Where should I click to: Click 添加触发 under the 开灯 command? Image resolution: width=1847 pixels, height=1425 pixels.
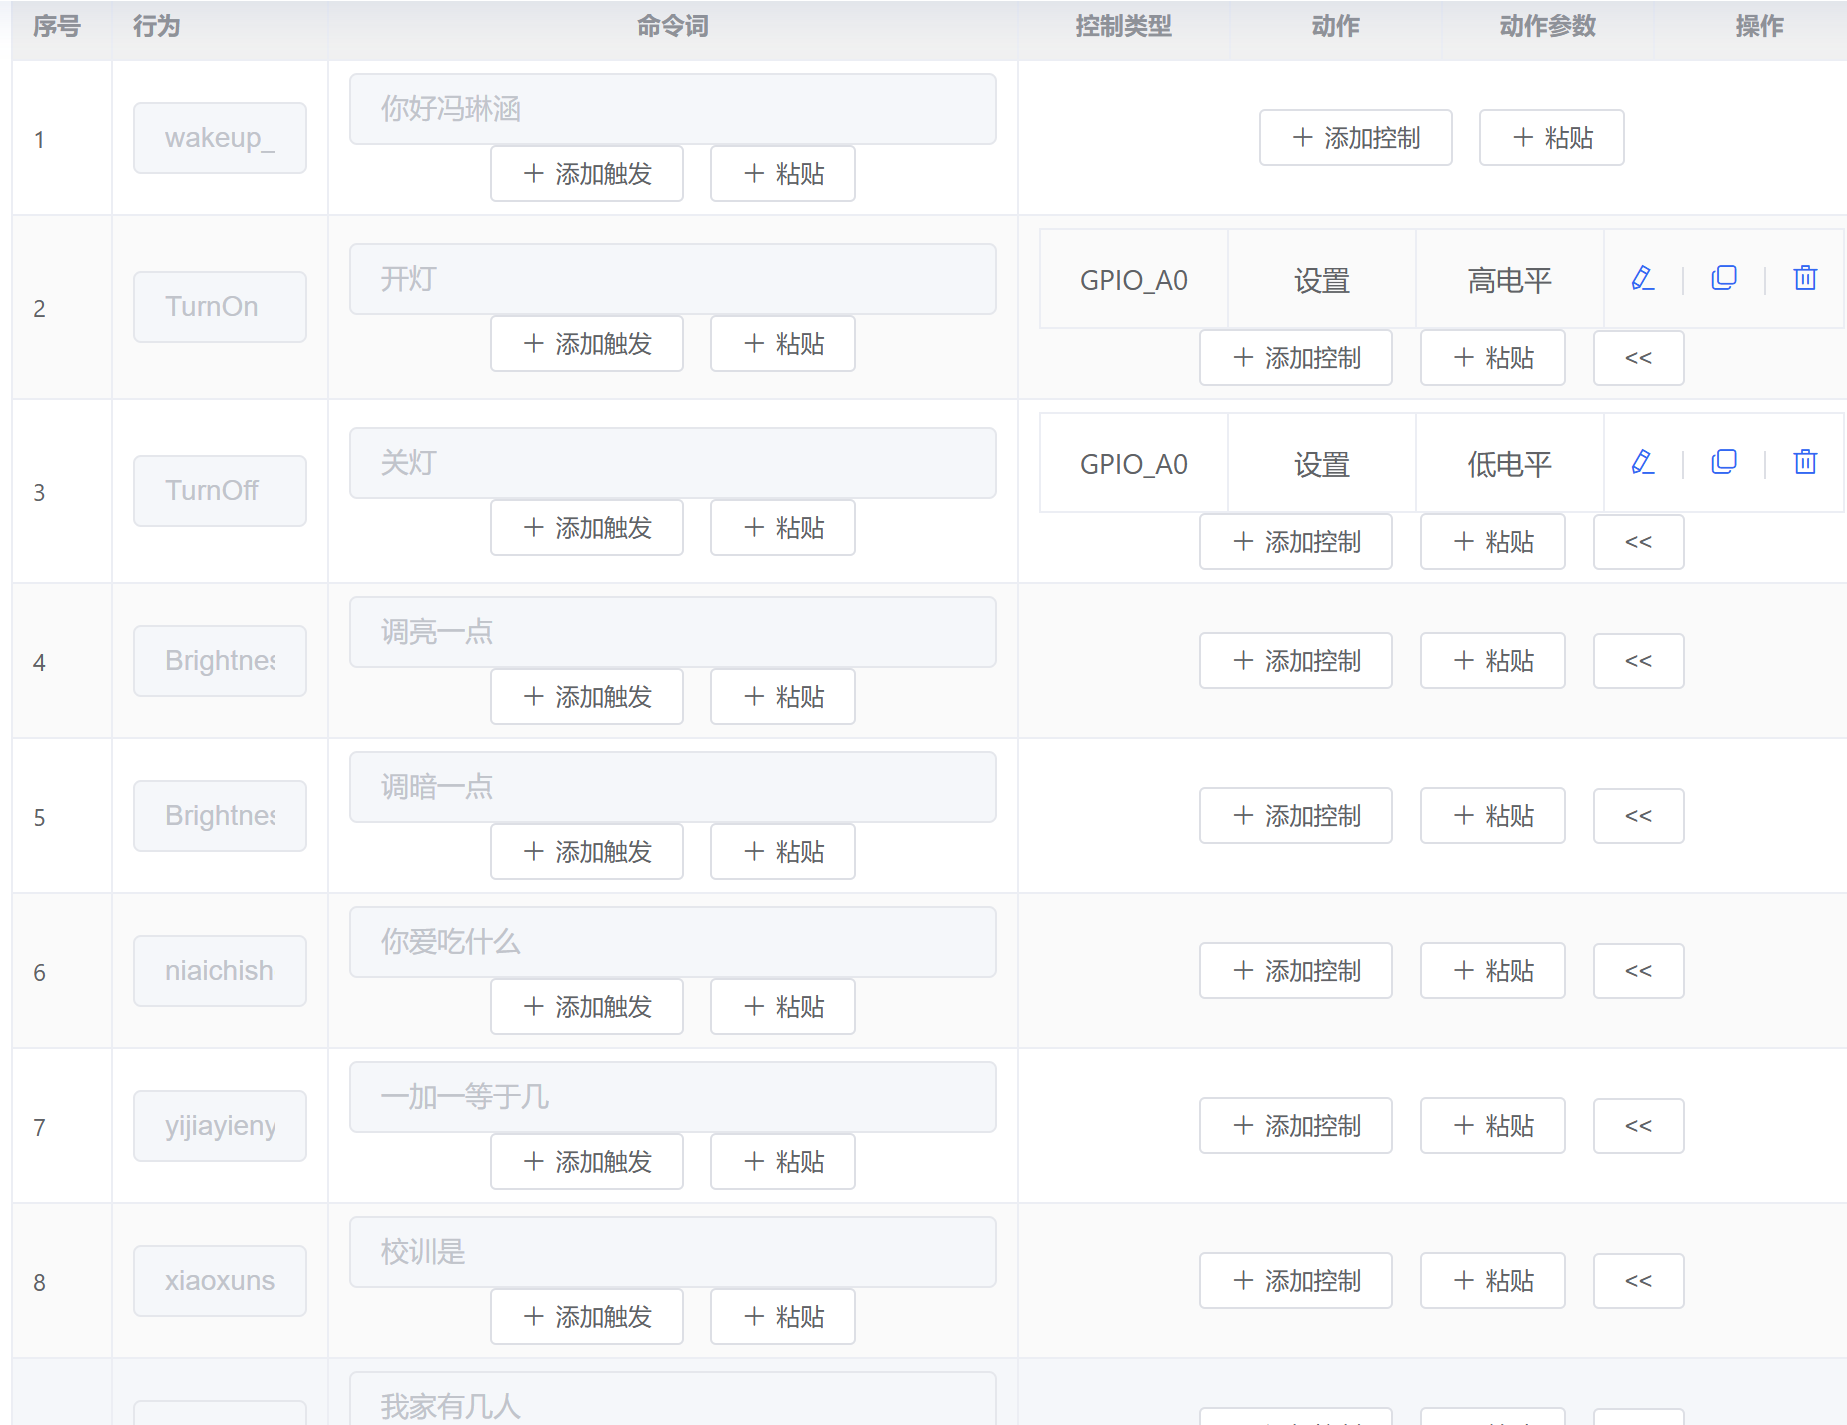pyautogui.click(x=586, y=343)
